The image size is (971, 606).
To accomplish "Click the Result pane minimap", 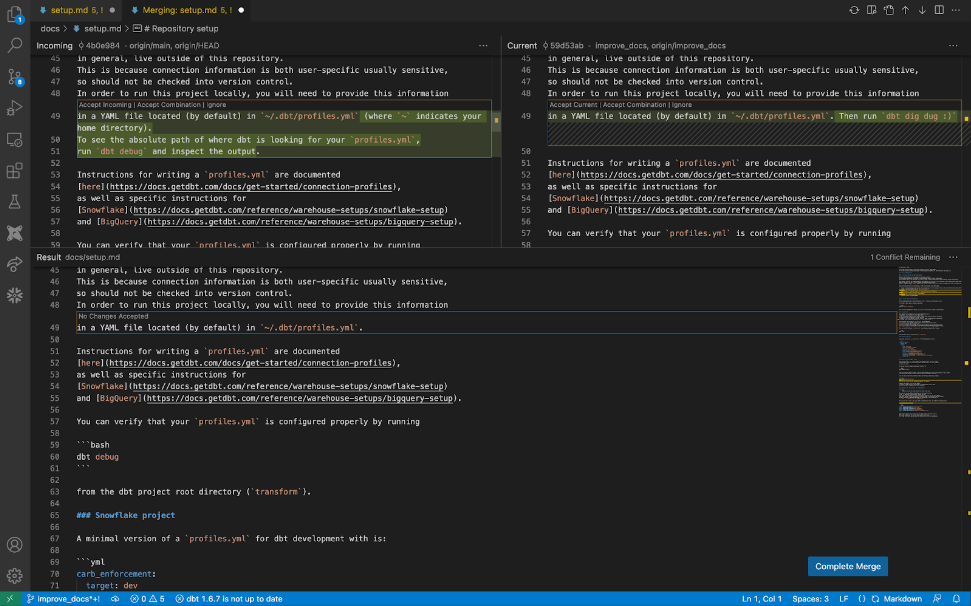I will coord(929,344).
